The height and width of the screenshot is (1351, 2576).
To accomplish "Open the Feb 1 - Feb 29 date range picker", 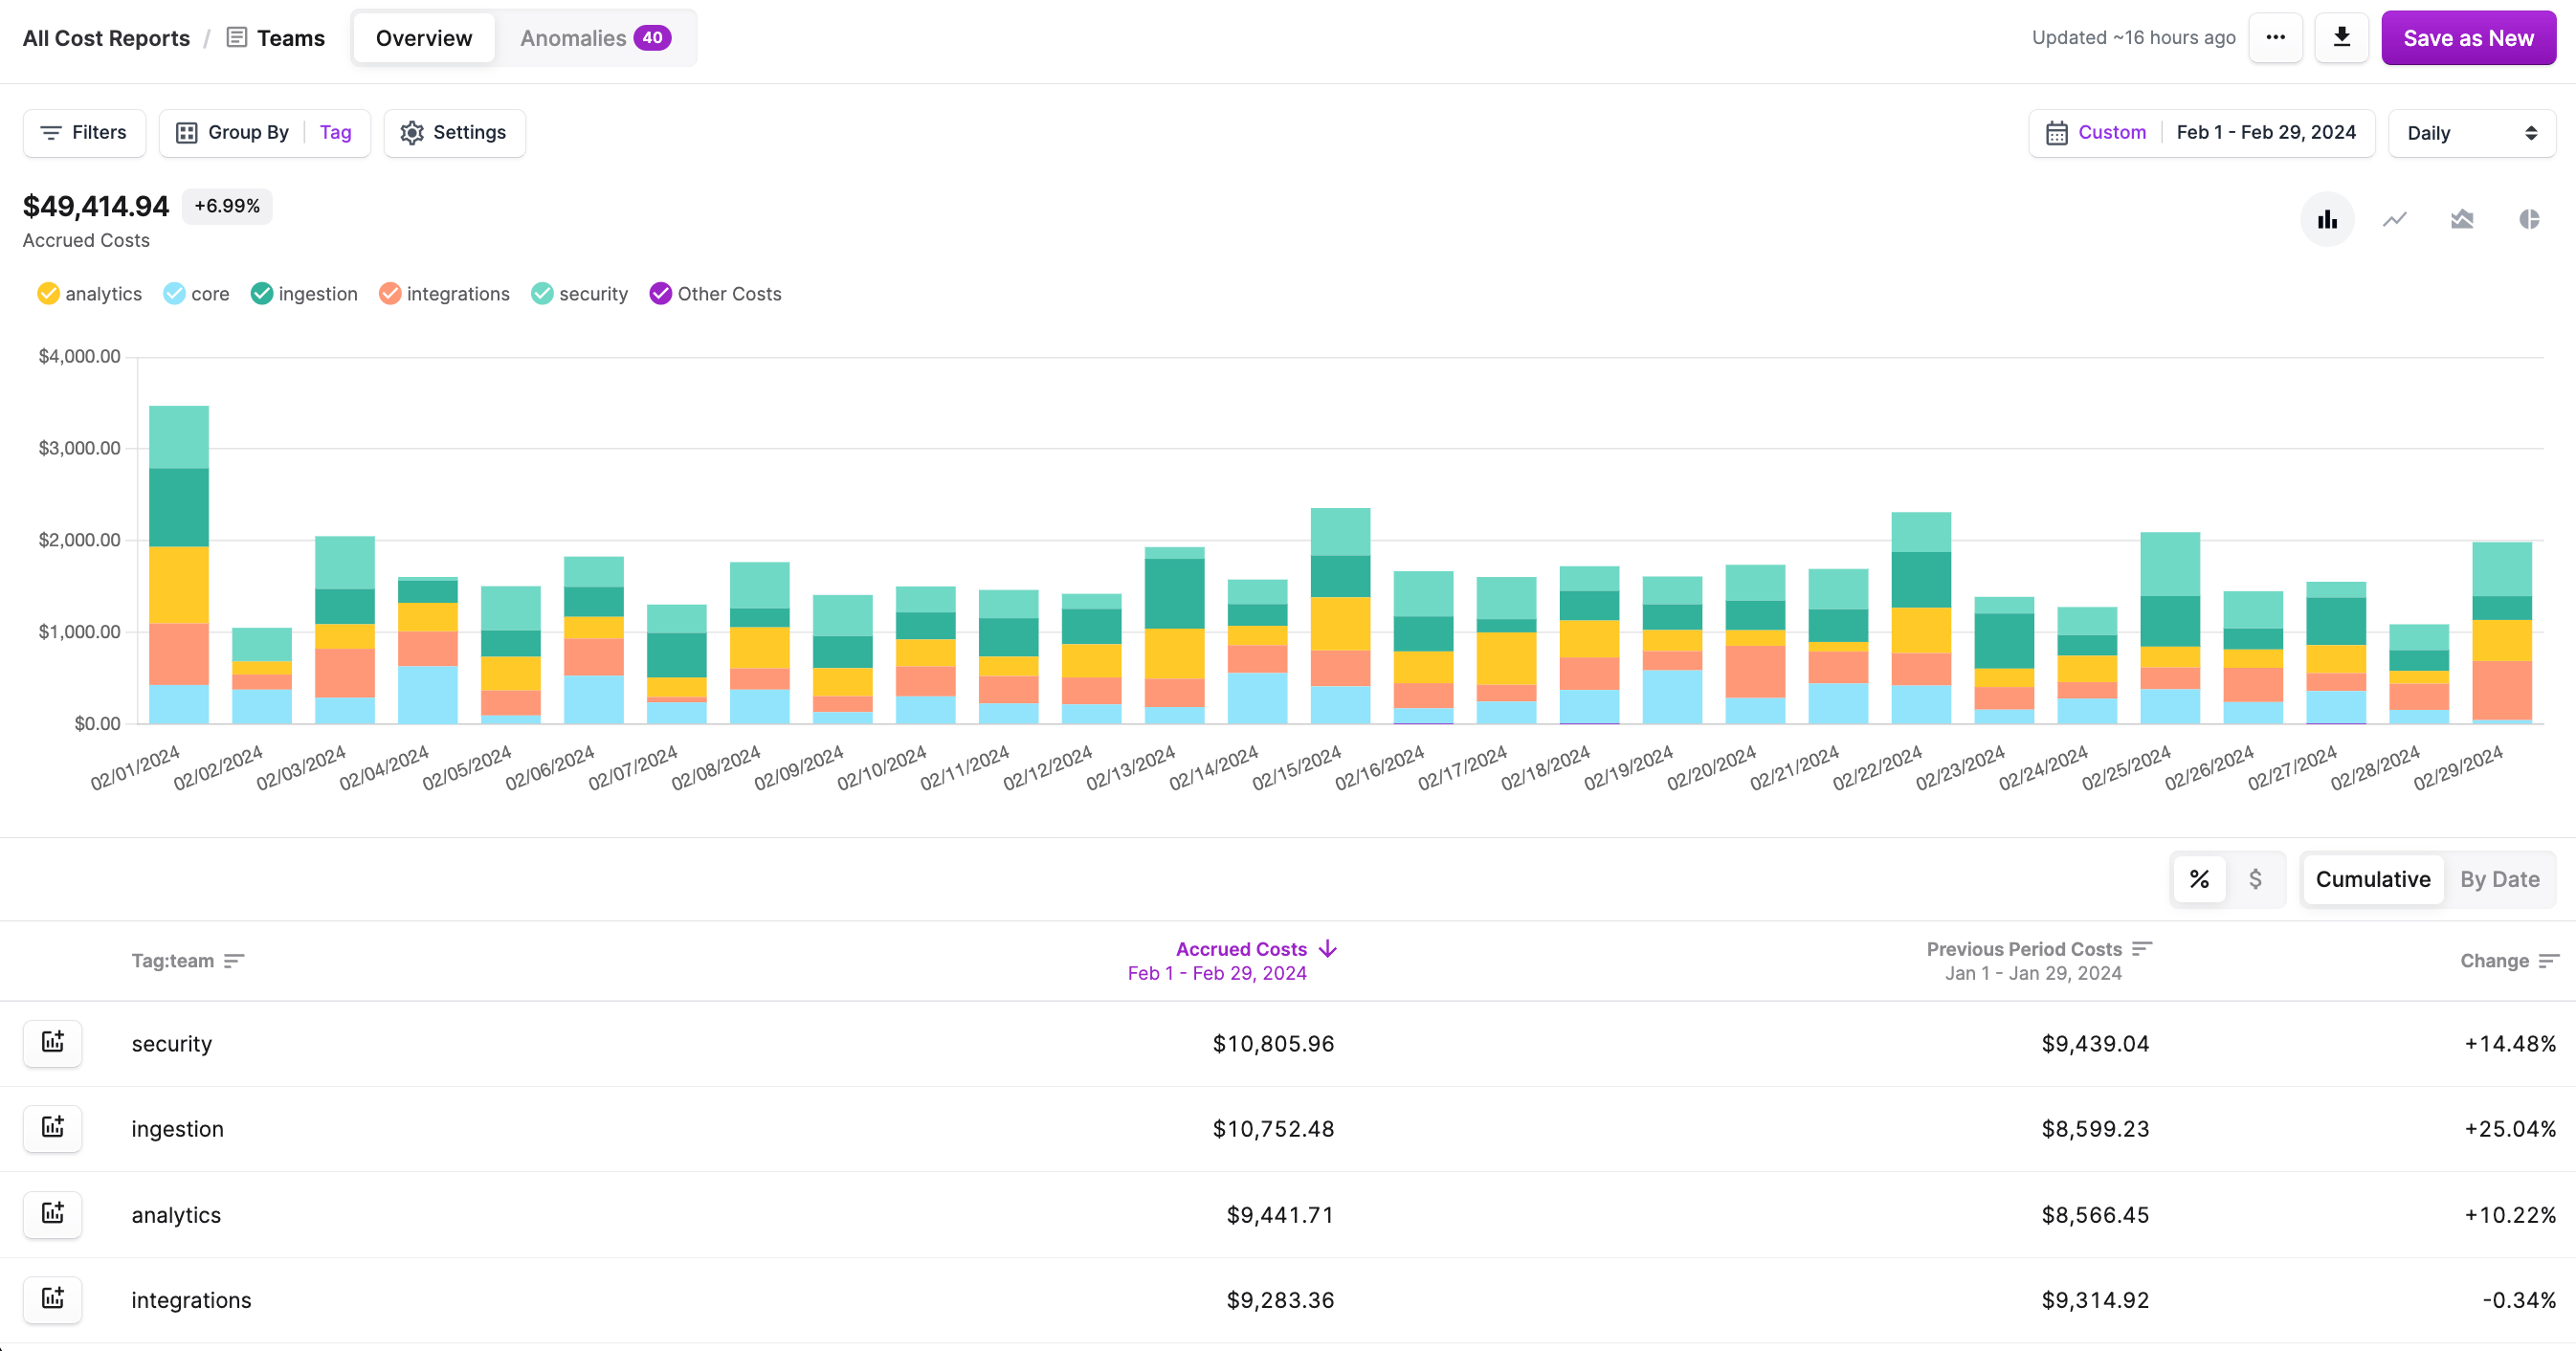I will pyautogui.click(x=2266, y=132).
